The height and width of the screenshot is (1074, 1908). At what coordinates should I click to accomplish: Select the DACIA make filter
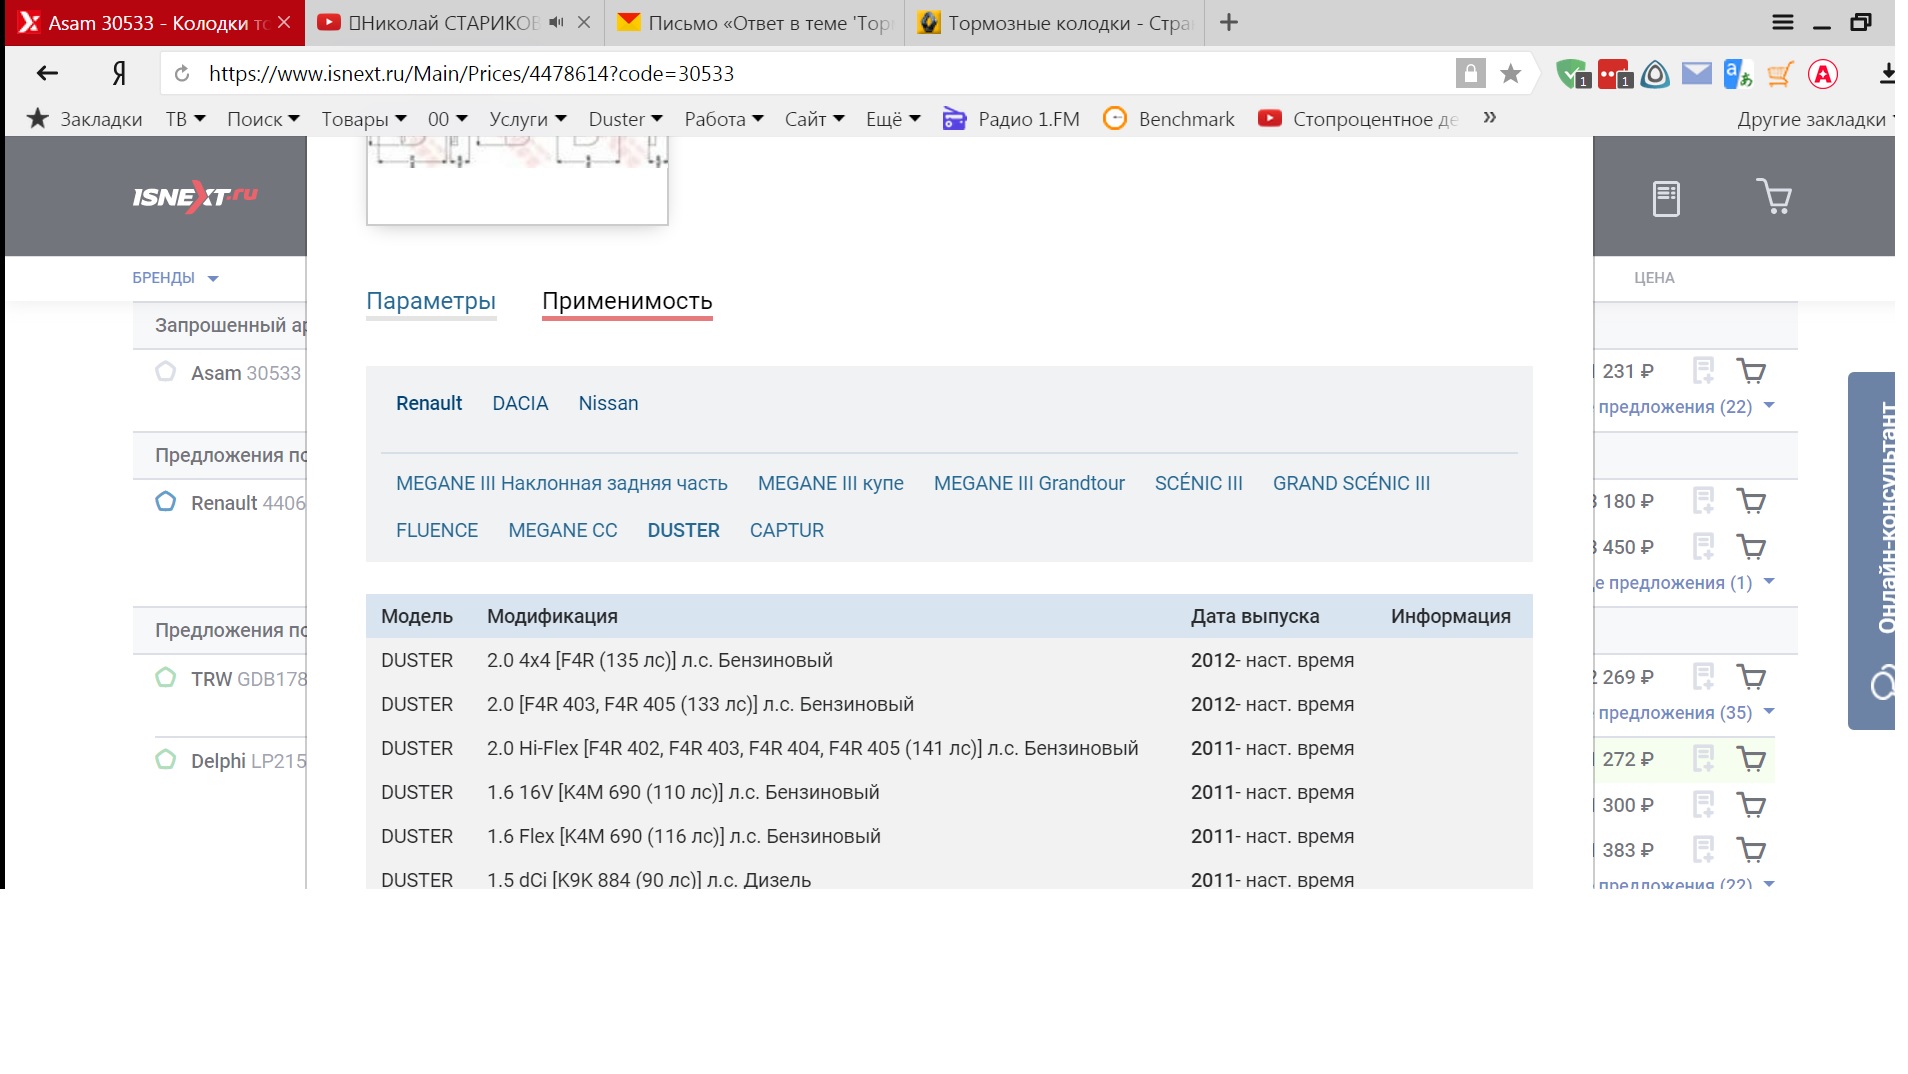[520, 403]
